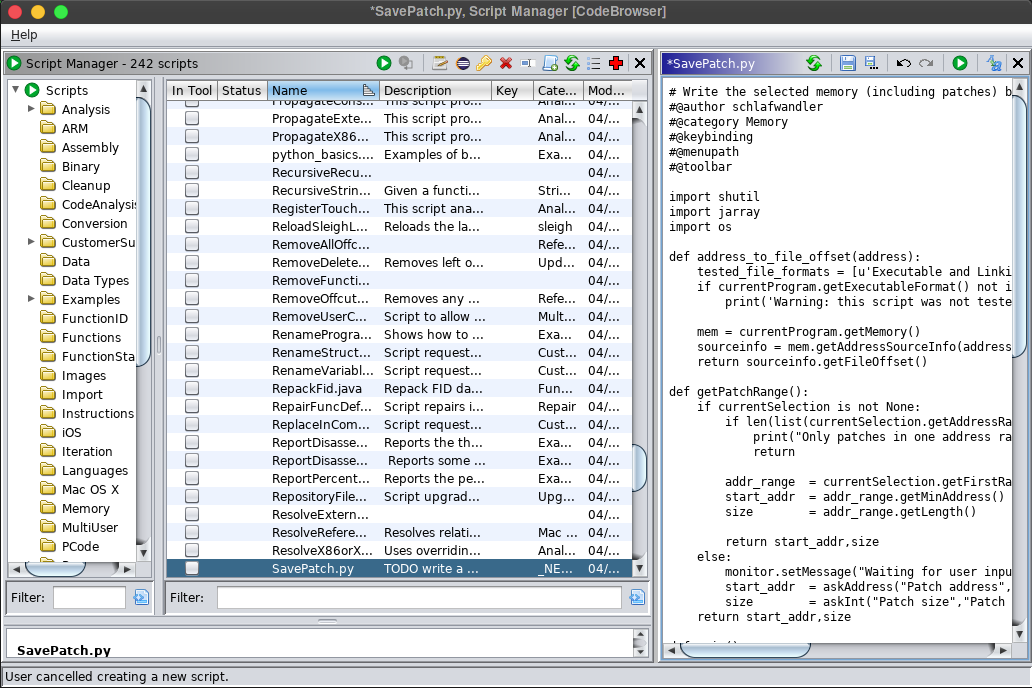Select the RepackFid.java script row
Image resolution: width=1032 pixels, height=688 pixels.
coord(399,388)
